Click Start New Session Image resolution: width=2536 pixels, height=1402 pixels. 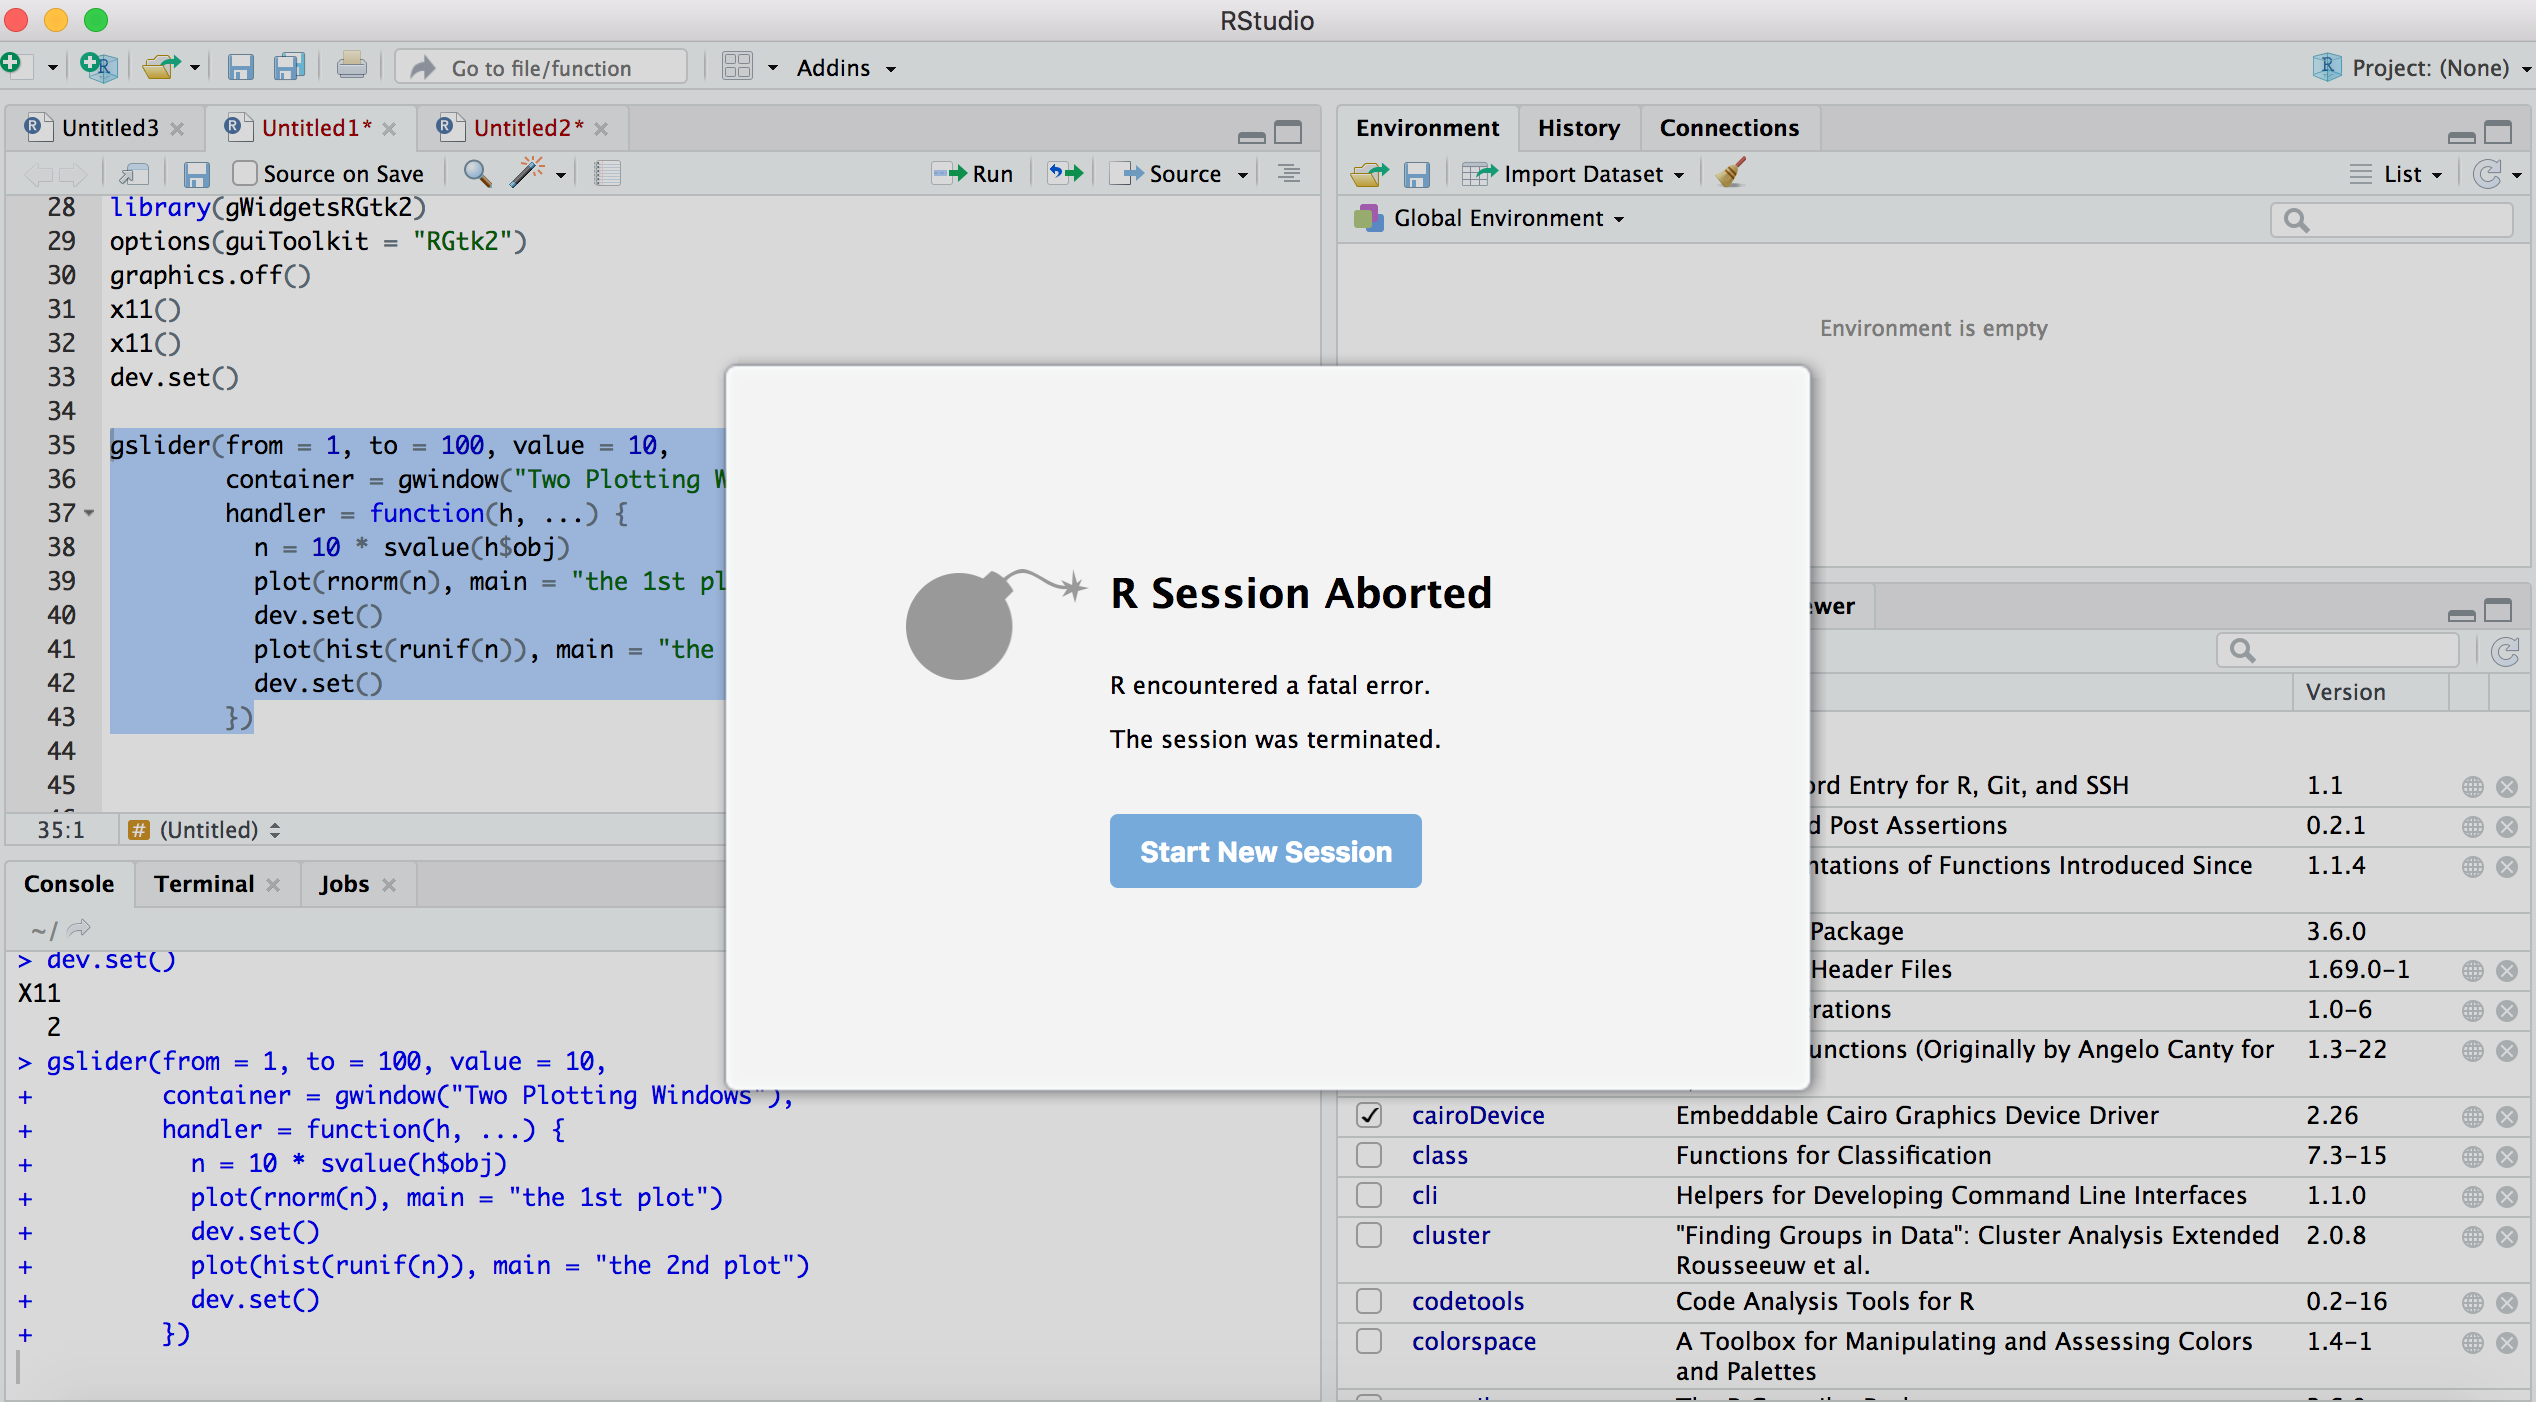point(1264,851)
